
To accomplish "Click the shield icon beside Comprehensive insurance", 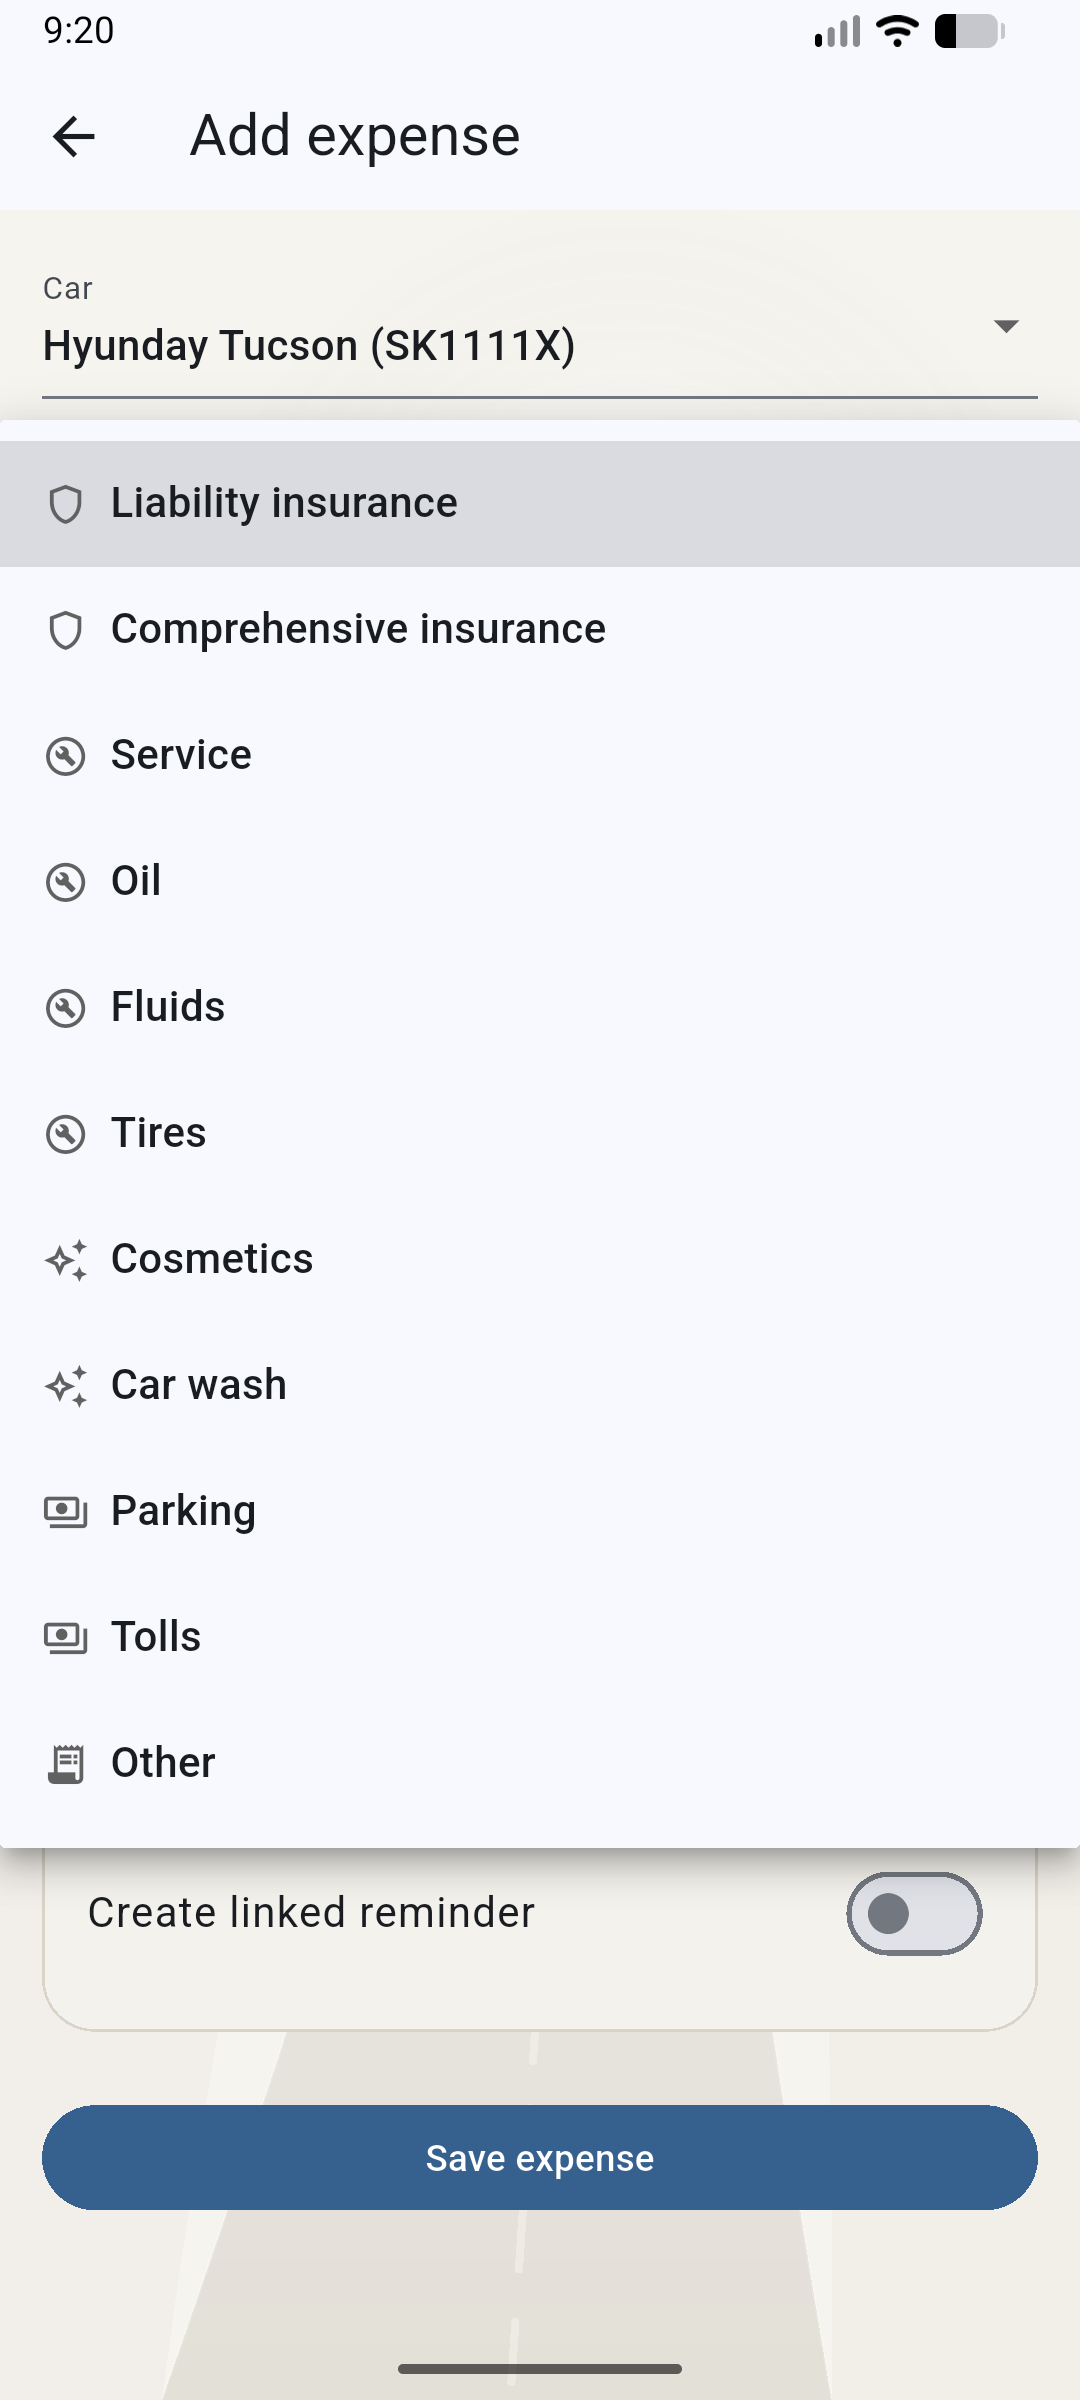I will click(66, 630).
